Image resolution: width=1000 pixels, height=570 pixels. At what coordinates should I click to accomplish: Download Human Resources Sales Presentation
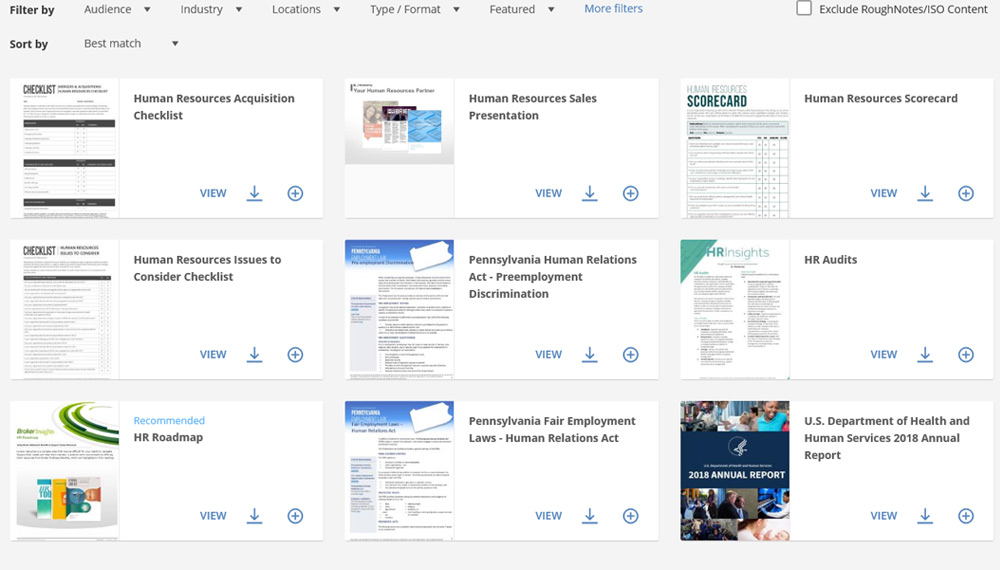click(x=590, y=193)
